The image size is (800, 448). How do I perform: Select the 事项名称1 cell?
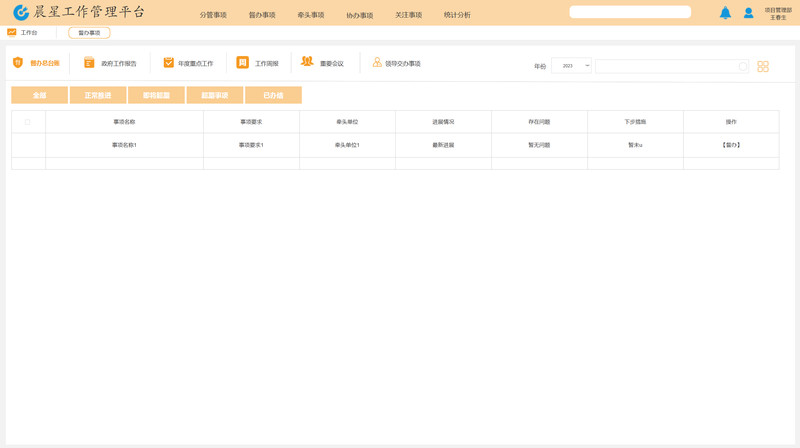click(x=124, y=145)
